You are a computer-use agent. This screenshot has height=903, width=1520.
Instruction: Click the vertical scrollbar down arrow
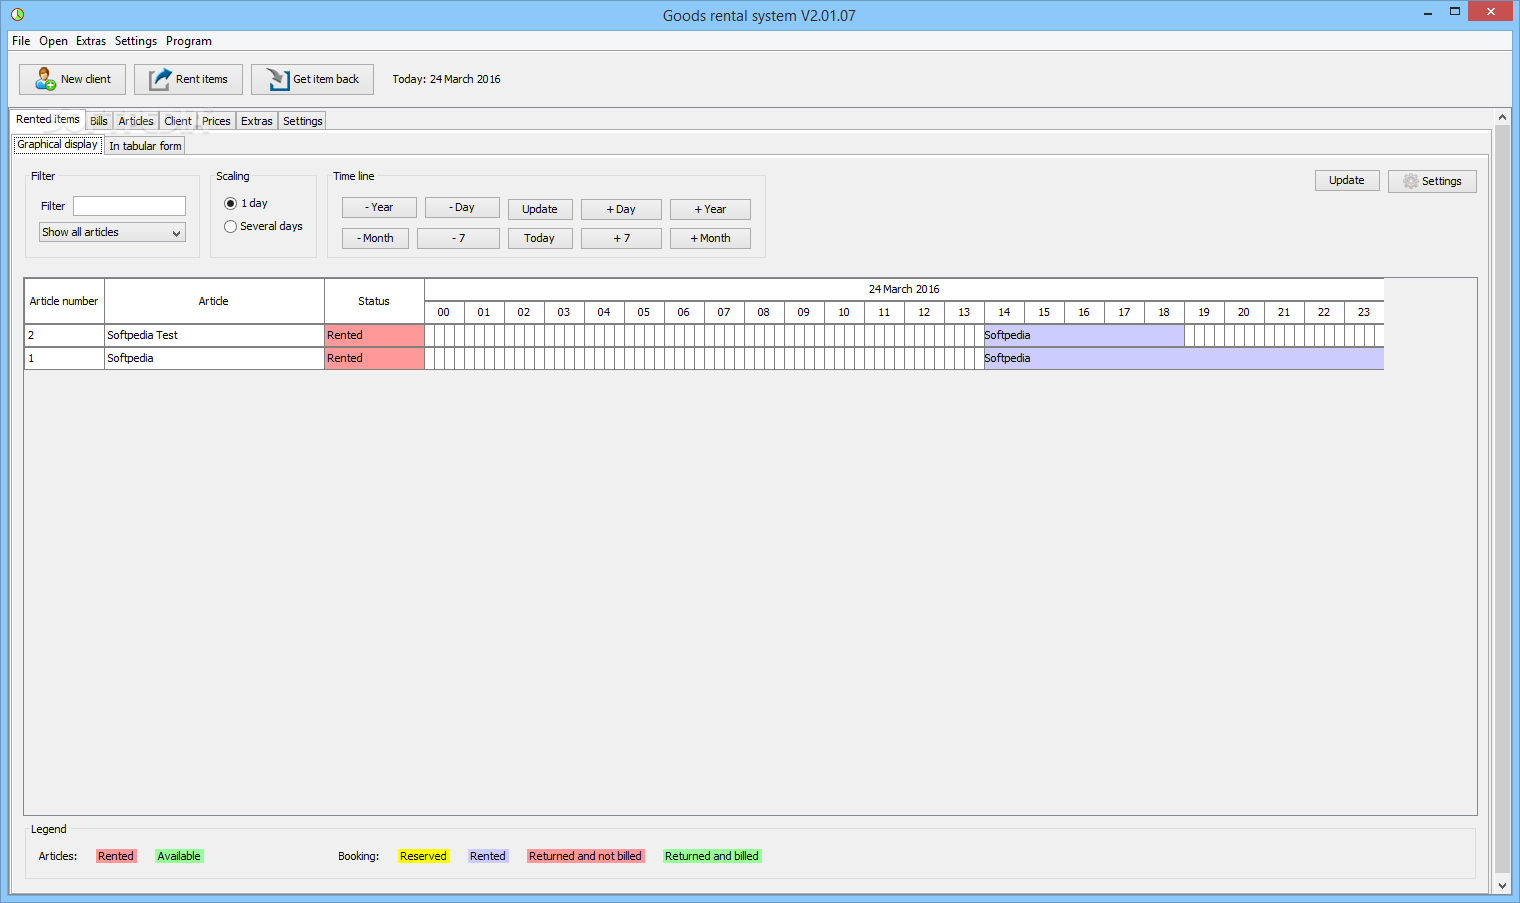coord(1502,885)
